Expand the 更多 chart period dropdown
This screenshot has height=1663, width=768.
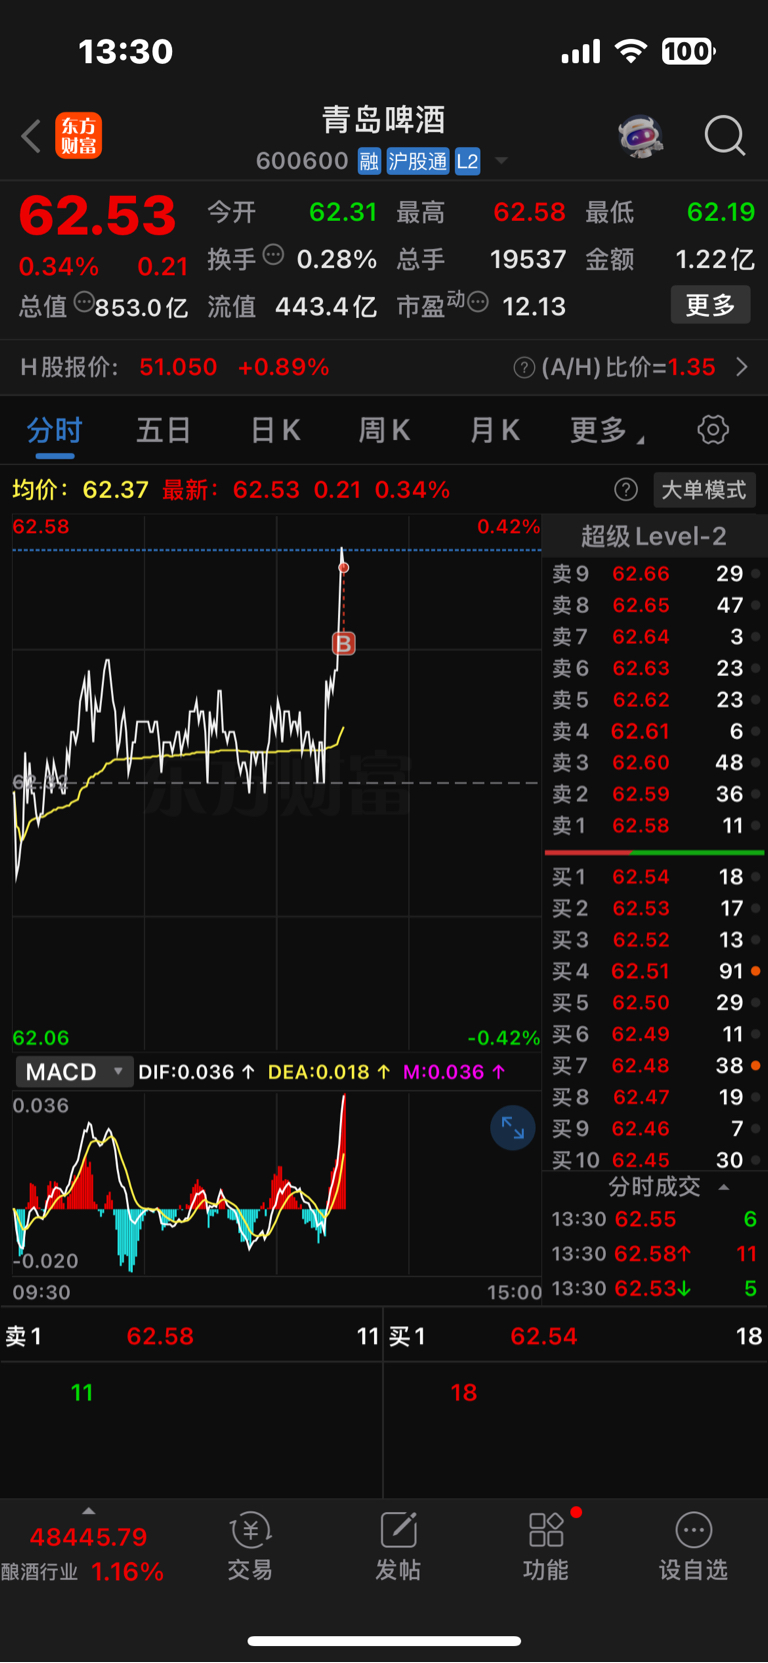[607, 431]
